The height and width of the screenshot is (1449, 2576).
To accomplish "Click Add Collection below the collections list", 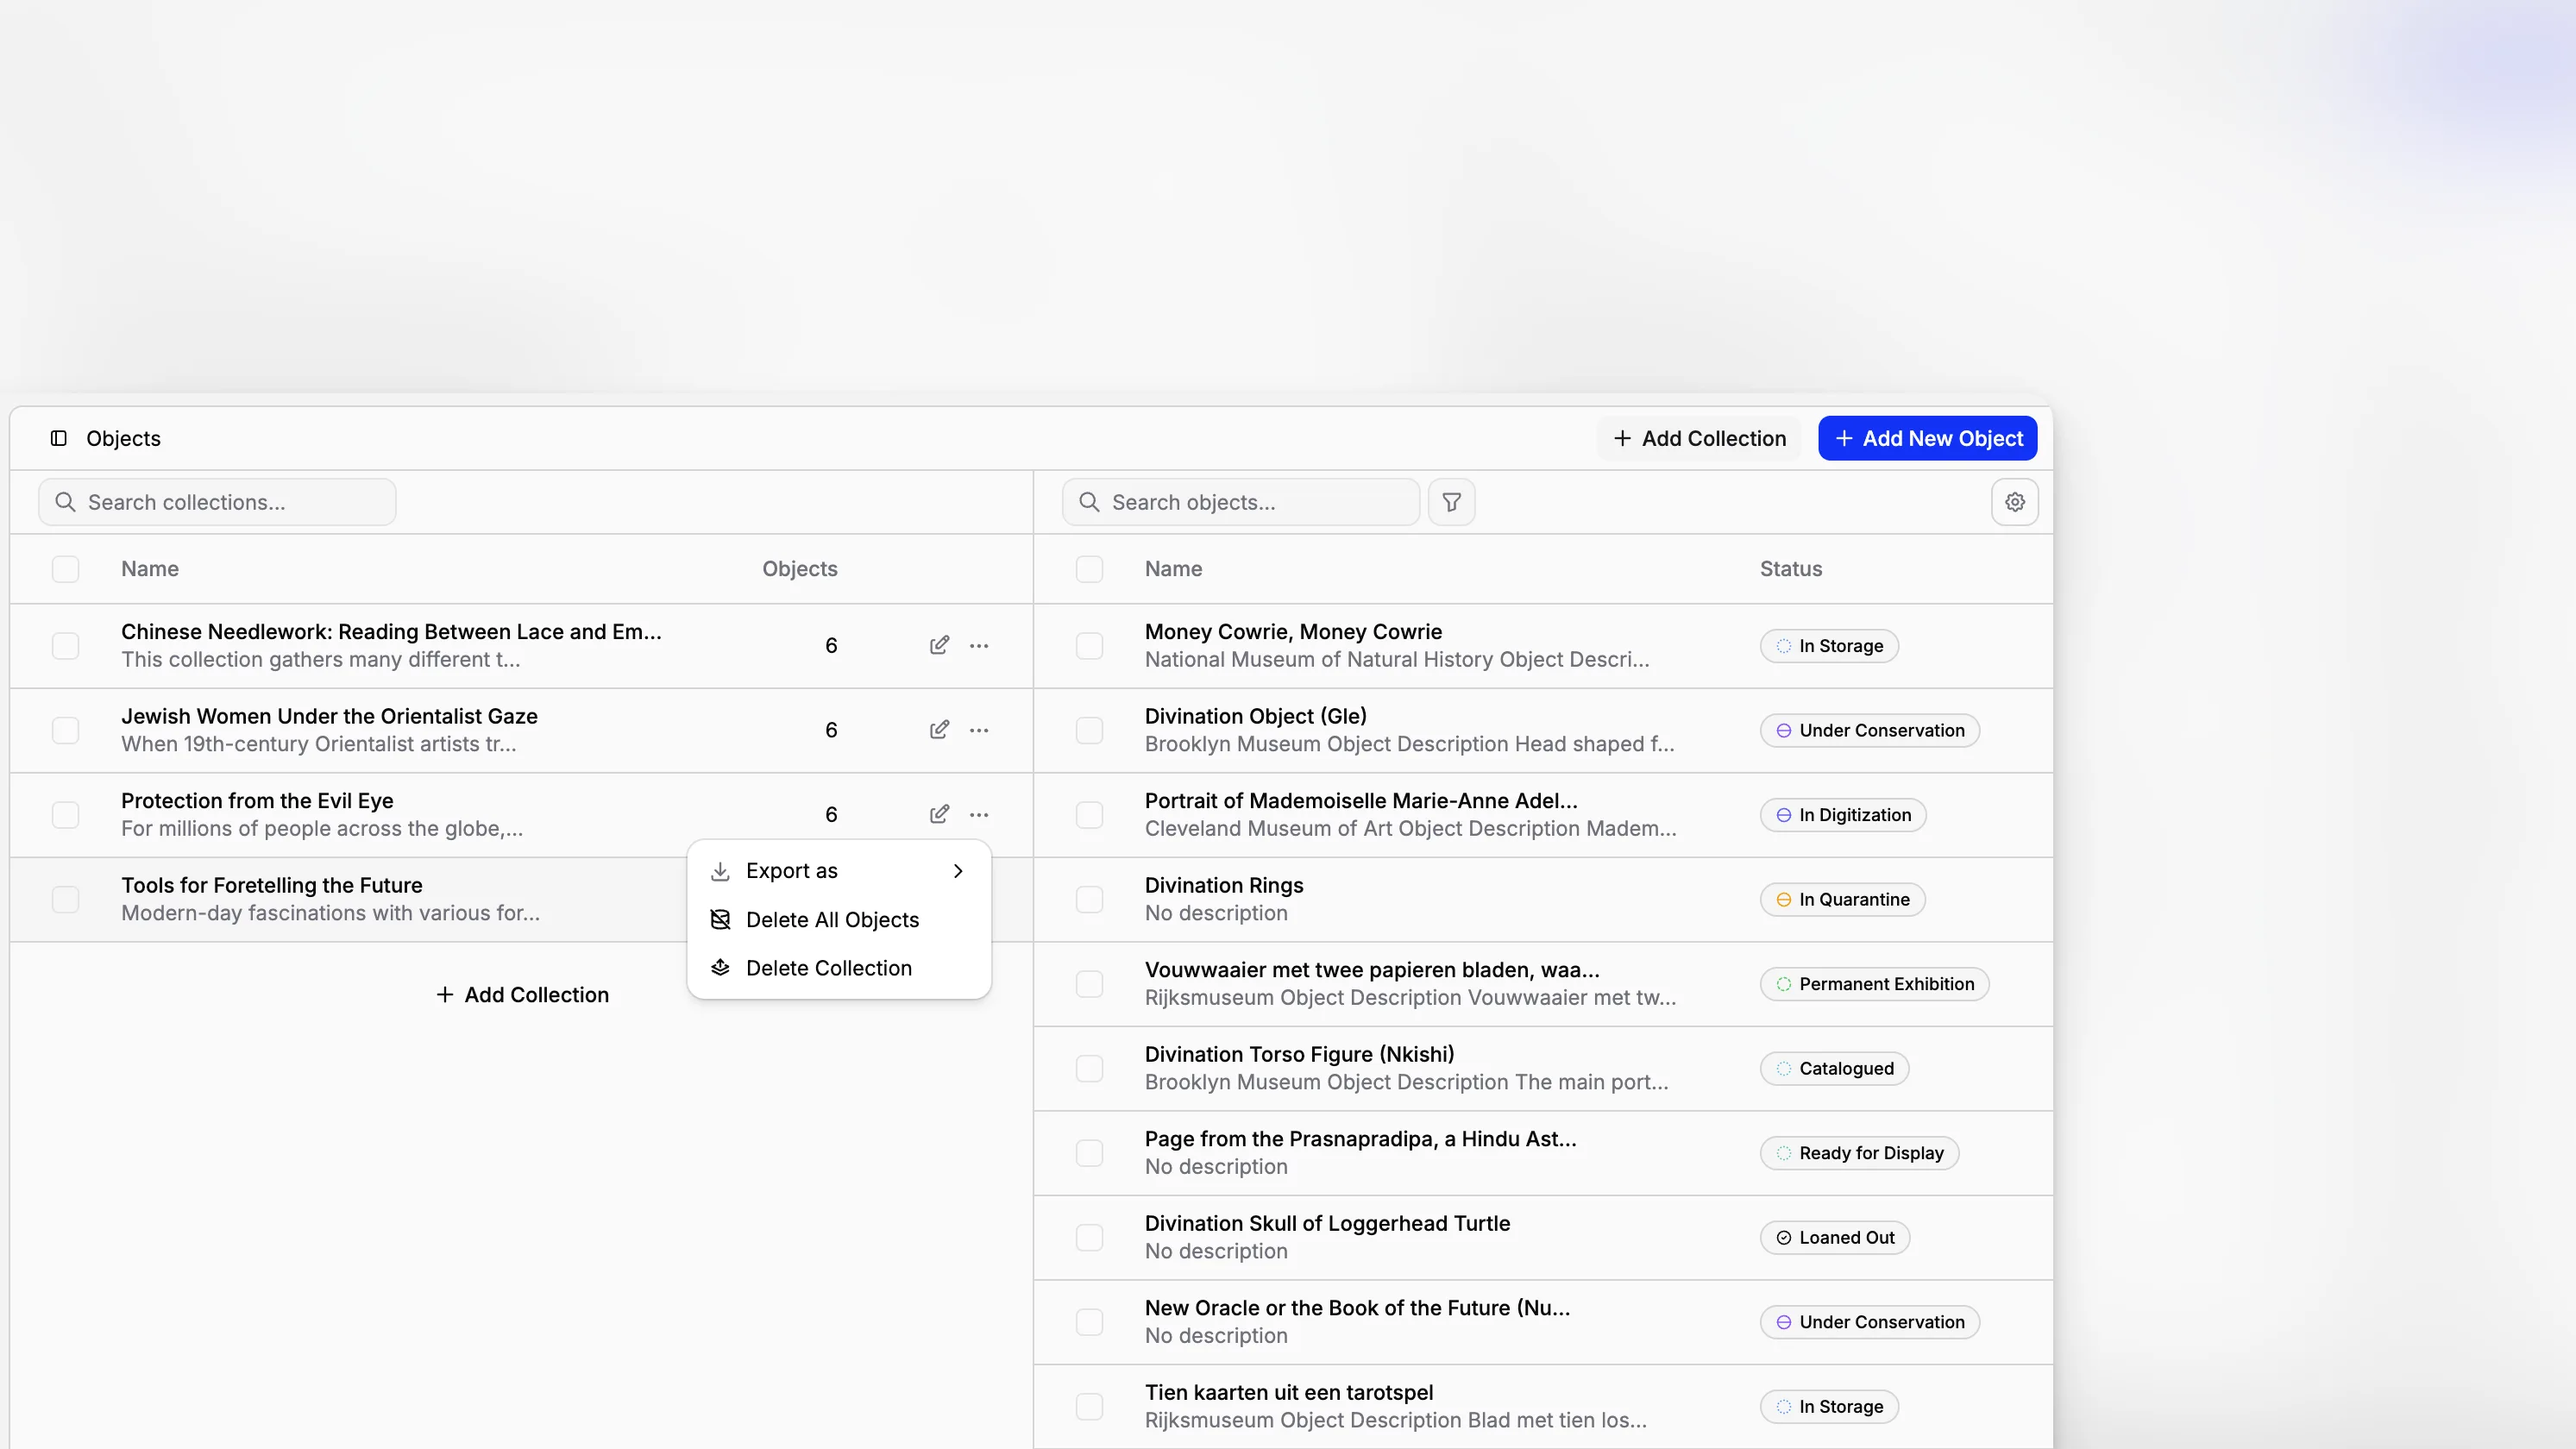I will [522, 995].
